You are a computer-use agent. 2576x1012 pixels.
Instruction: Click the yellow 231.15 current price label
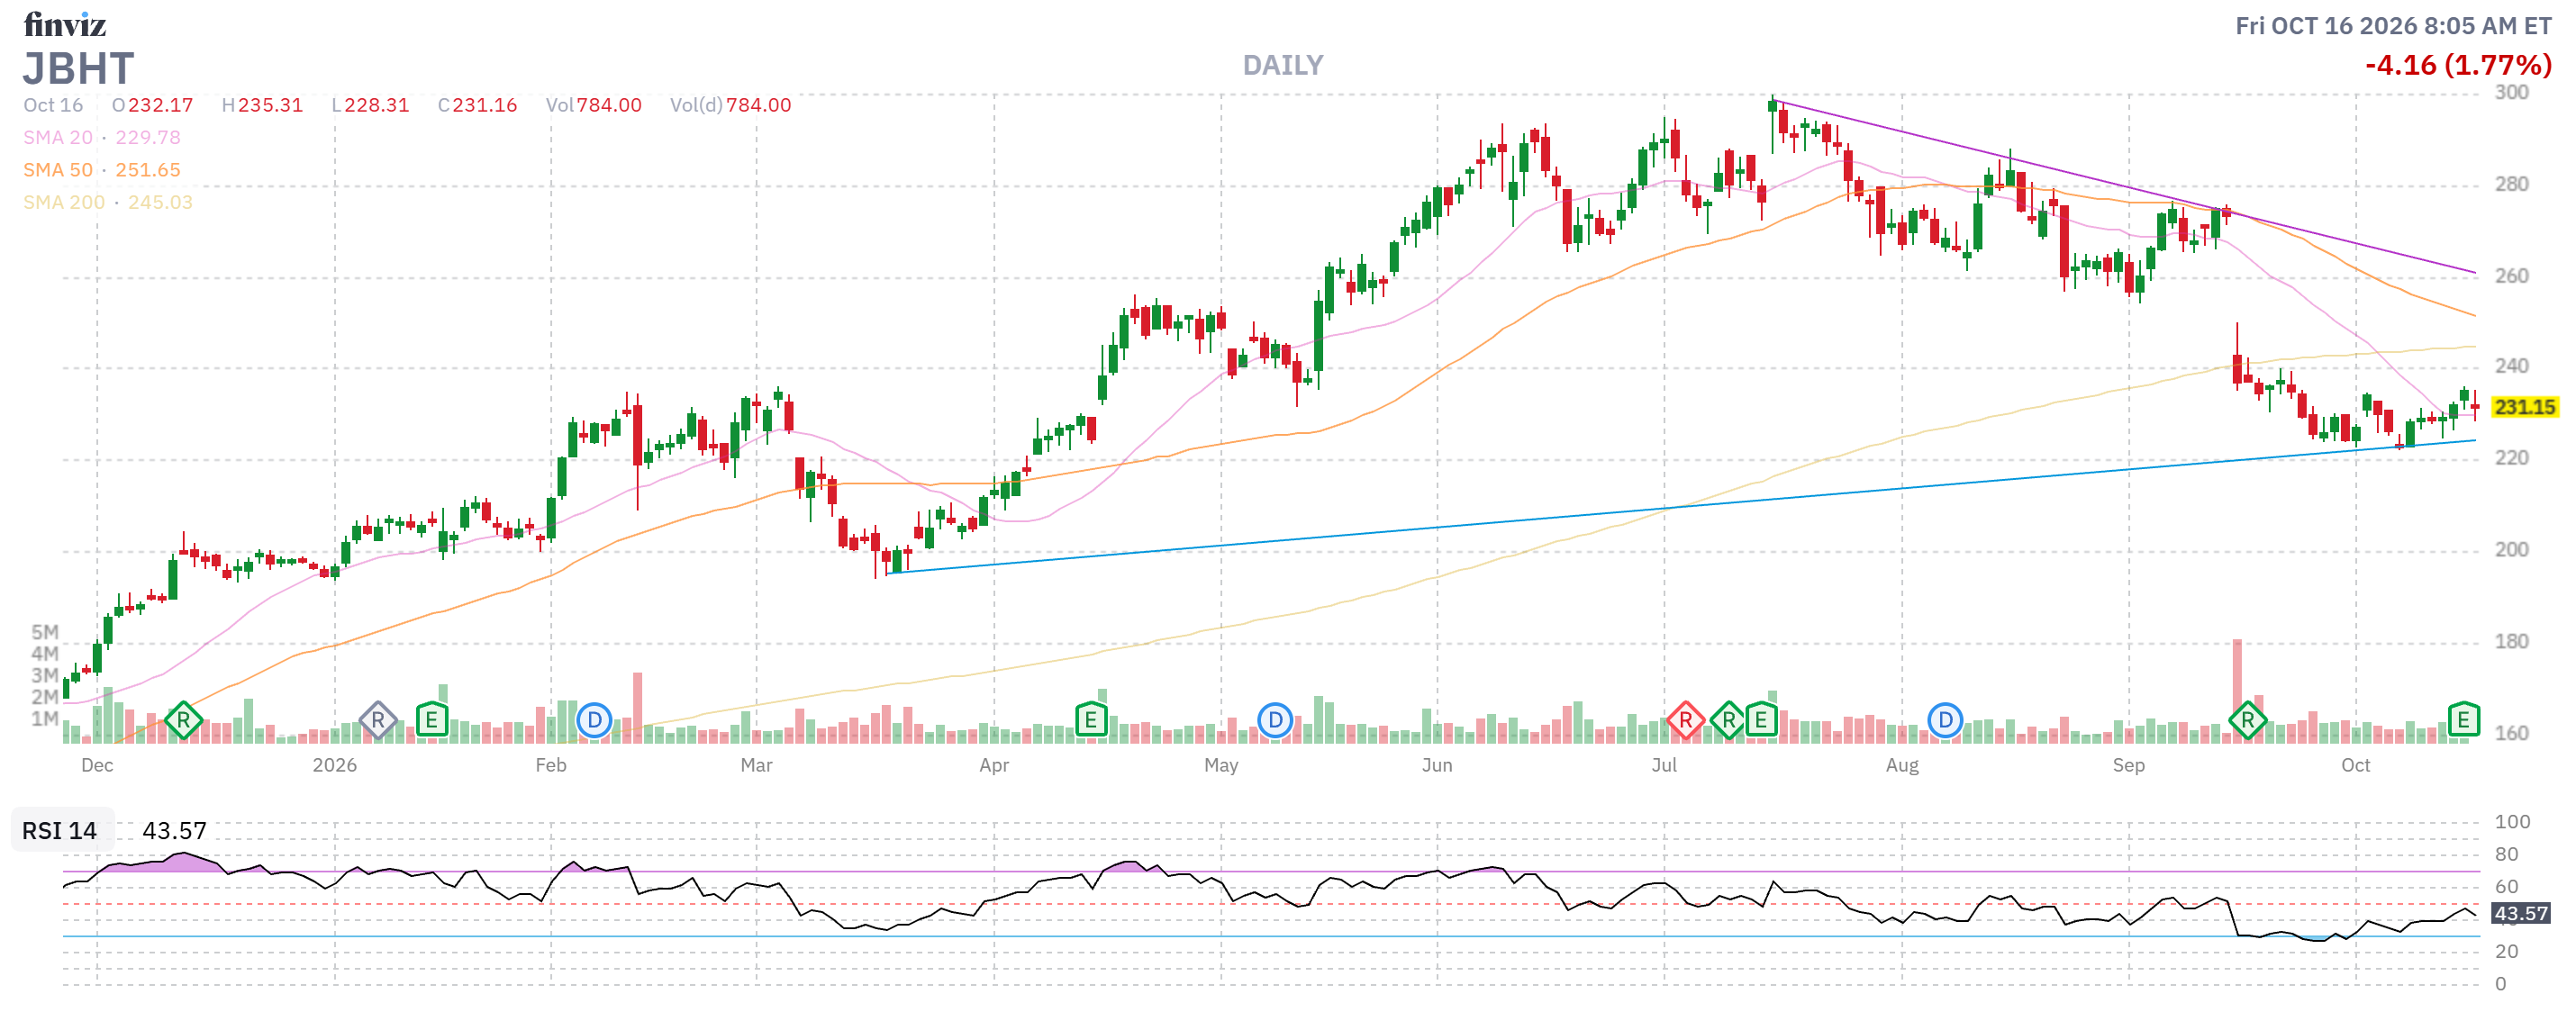(2524, 407)
